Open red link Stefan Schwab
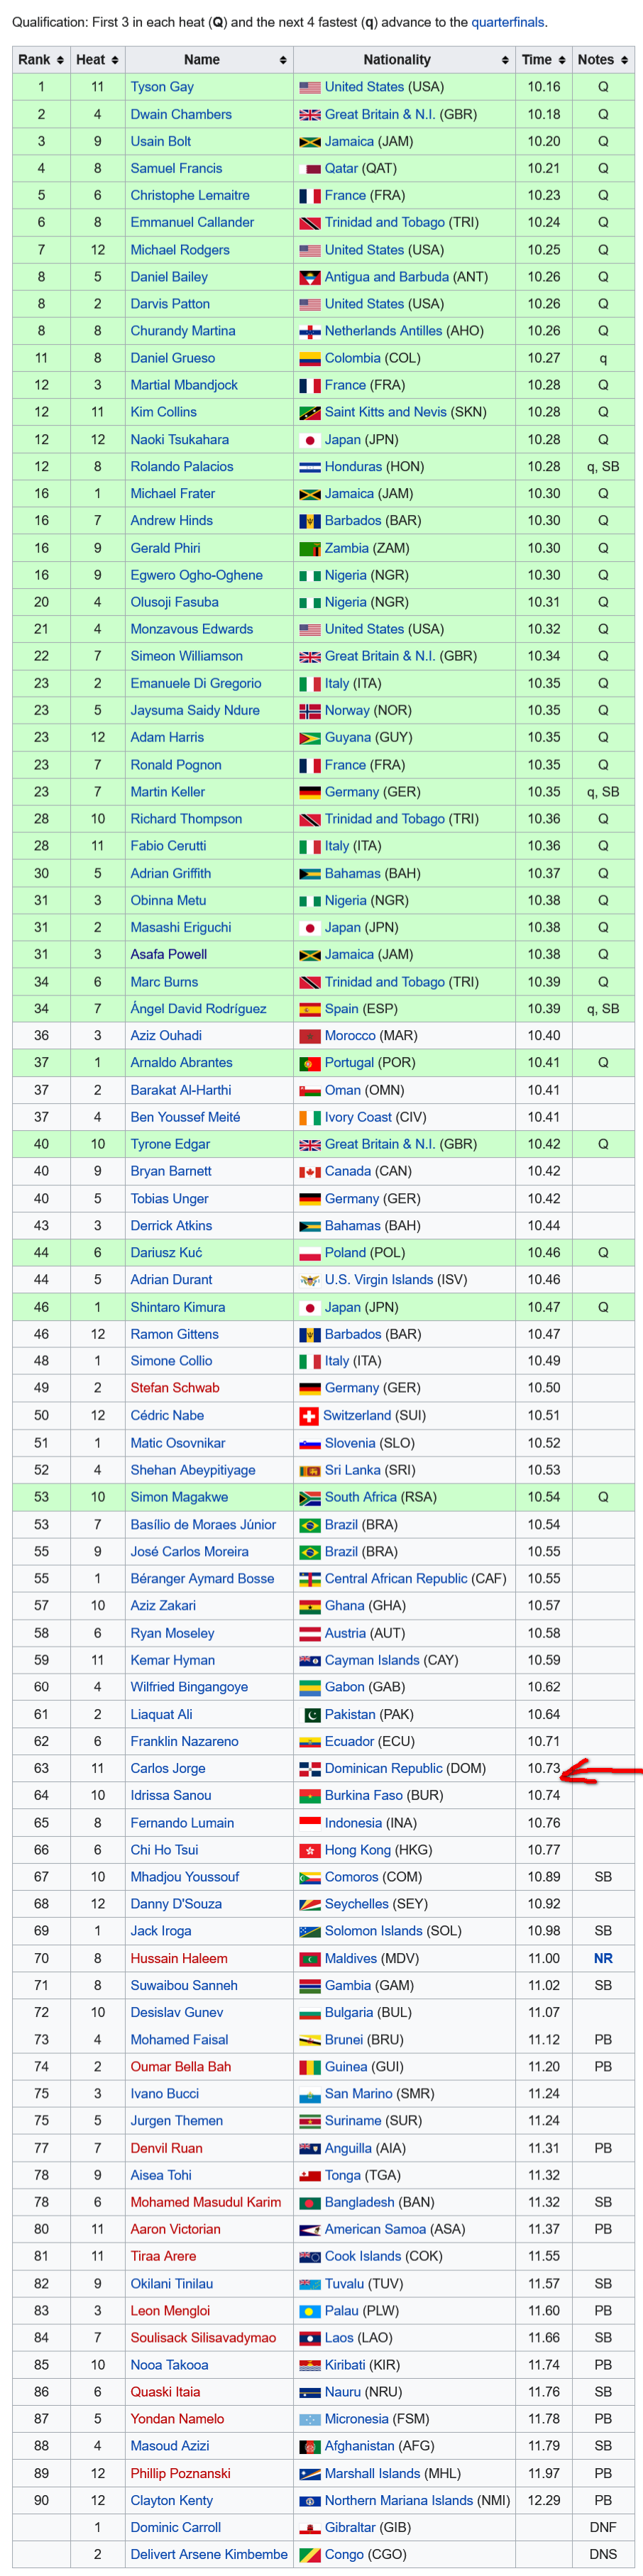Viewport: 643px width, 2576px height. [175, 1388]
